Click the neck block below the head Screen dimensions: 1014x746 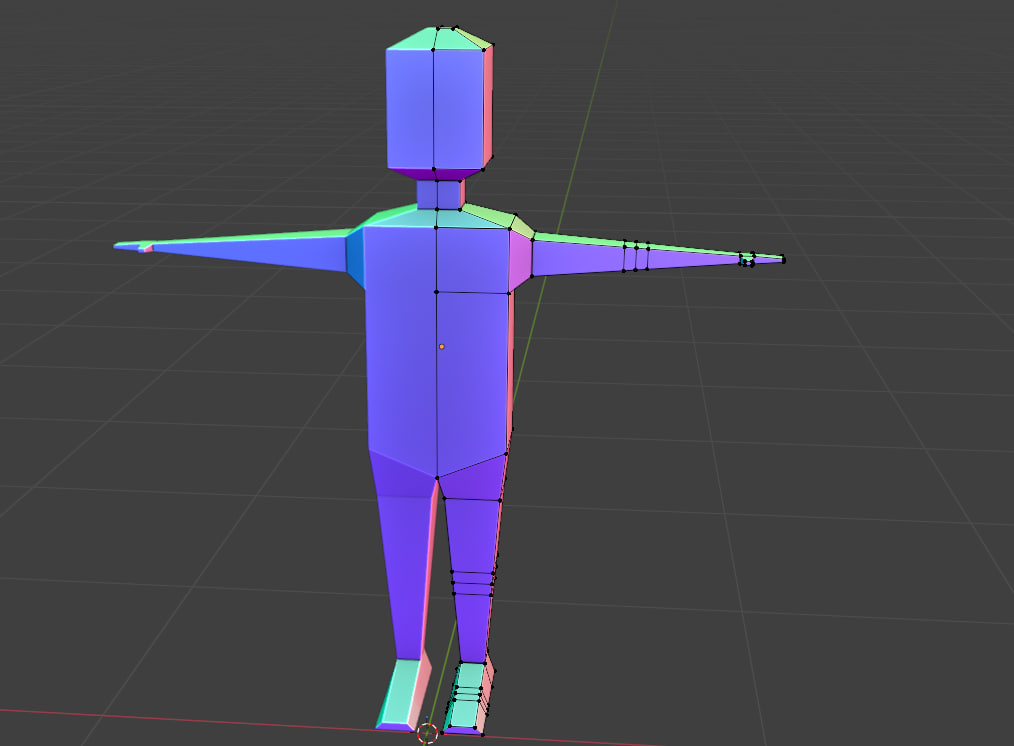(439, 194)
